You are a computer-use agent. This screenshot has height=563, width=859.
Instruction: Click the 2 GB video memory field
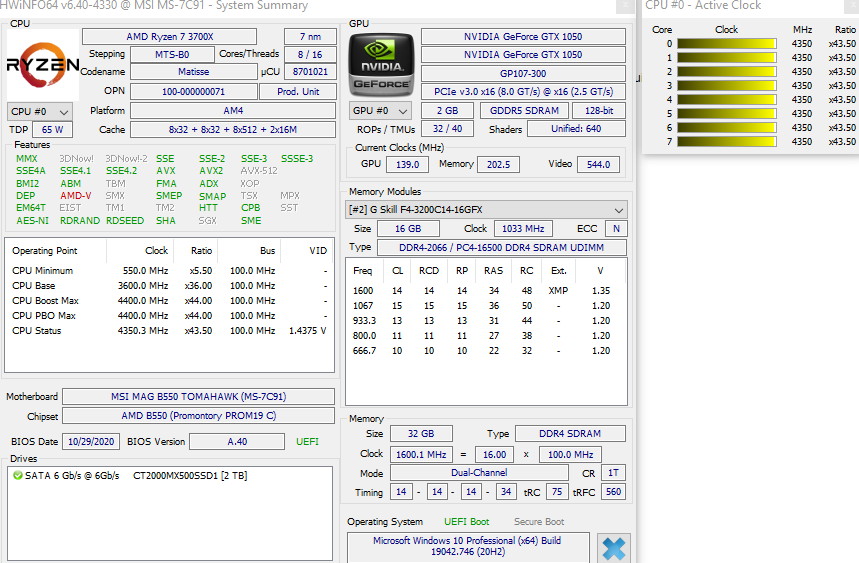pyautogui.click(x=448, y=111)
